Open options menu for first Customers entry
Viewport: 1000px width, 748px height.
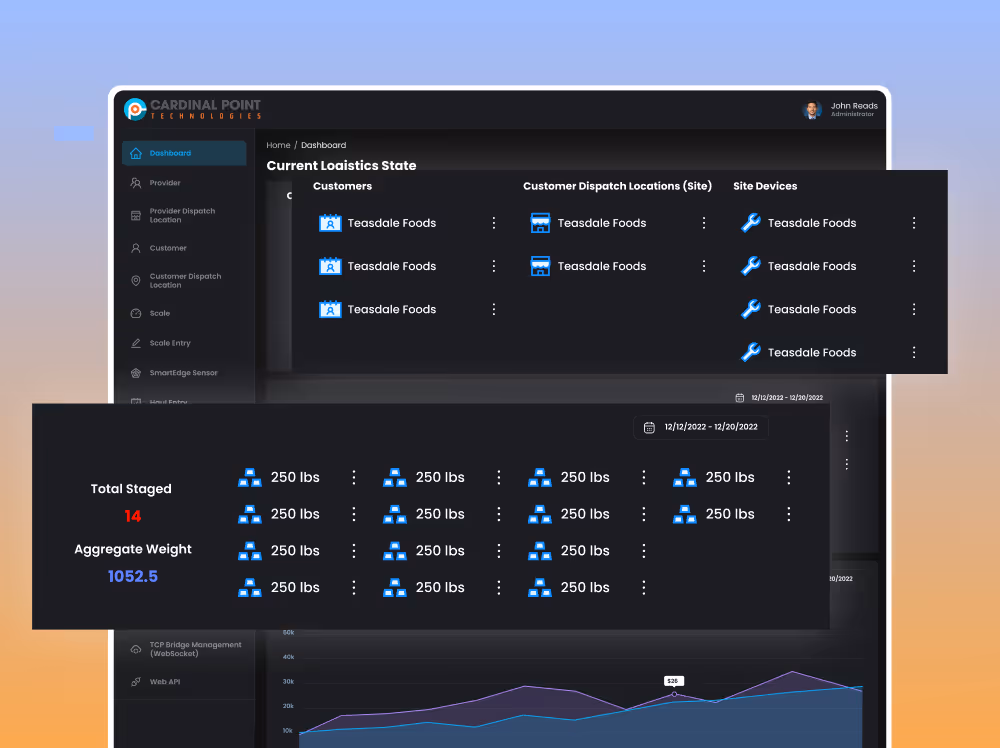click(x=494, y=223)
